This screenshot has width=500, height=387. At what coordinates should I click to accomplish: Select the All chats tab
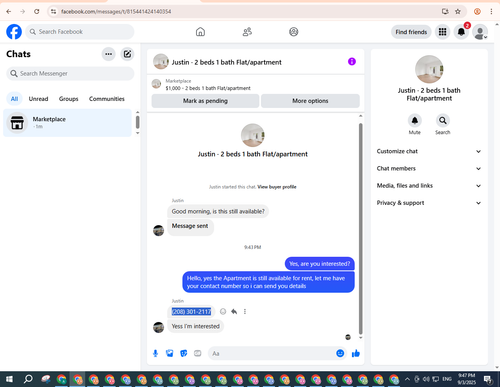[x=14, y=99]
